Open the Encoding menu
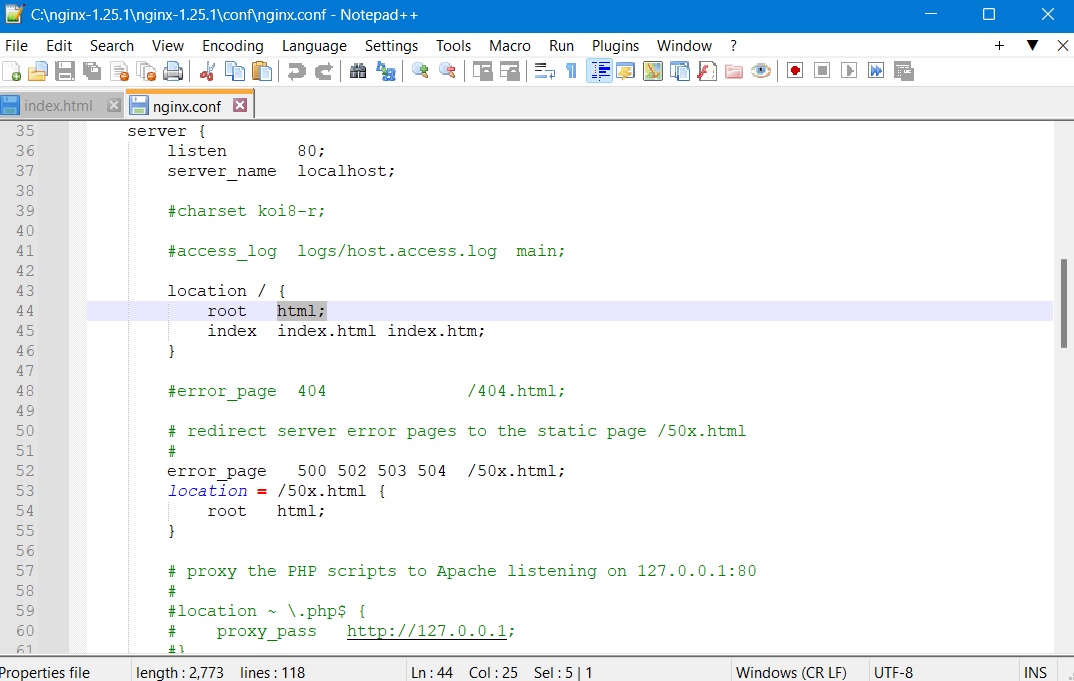The height and width of the screenshot is (681, 1074). tap(232, 45)
